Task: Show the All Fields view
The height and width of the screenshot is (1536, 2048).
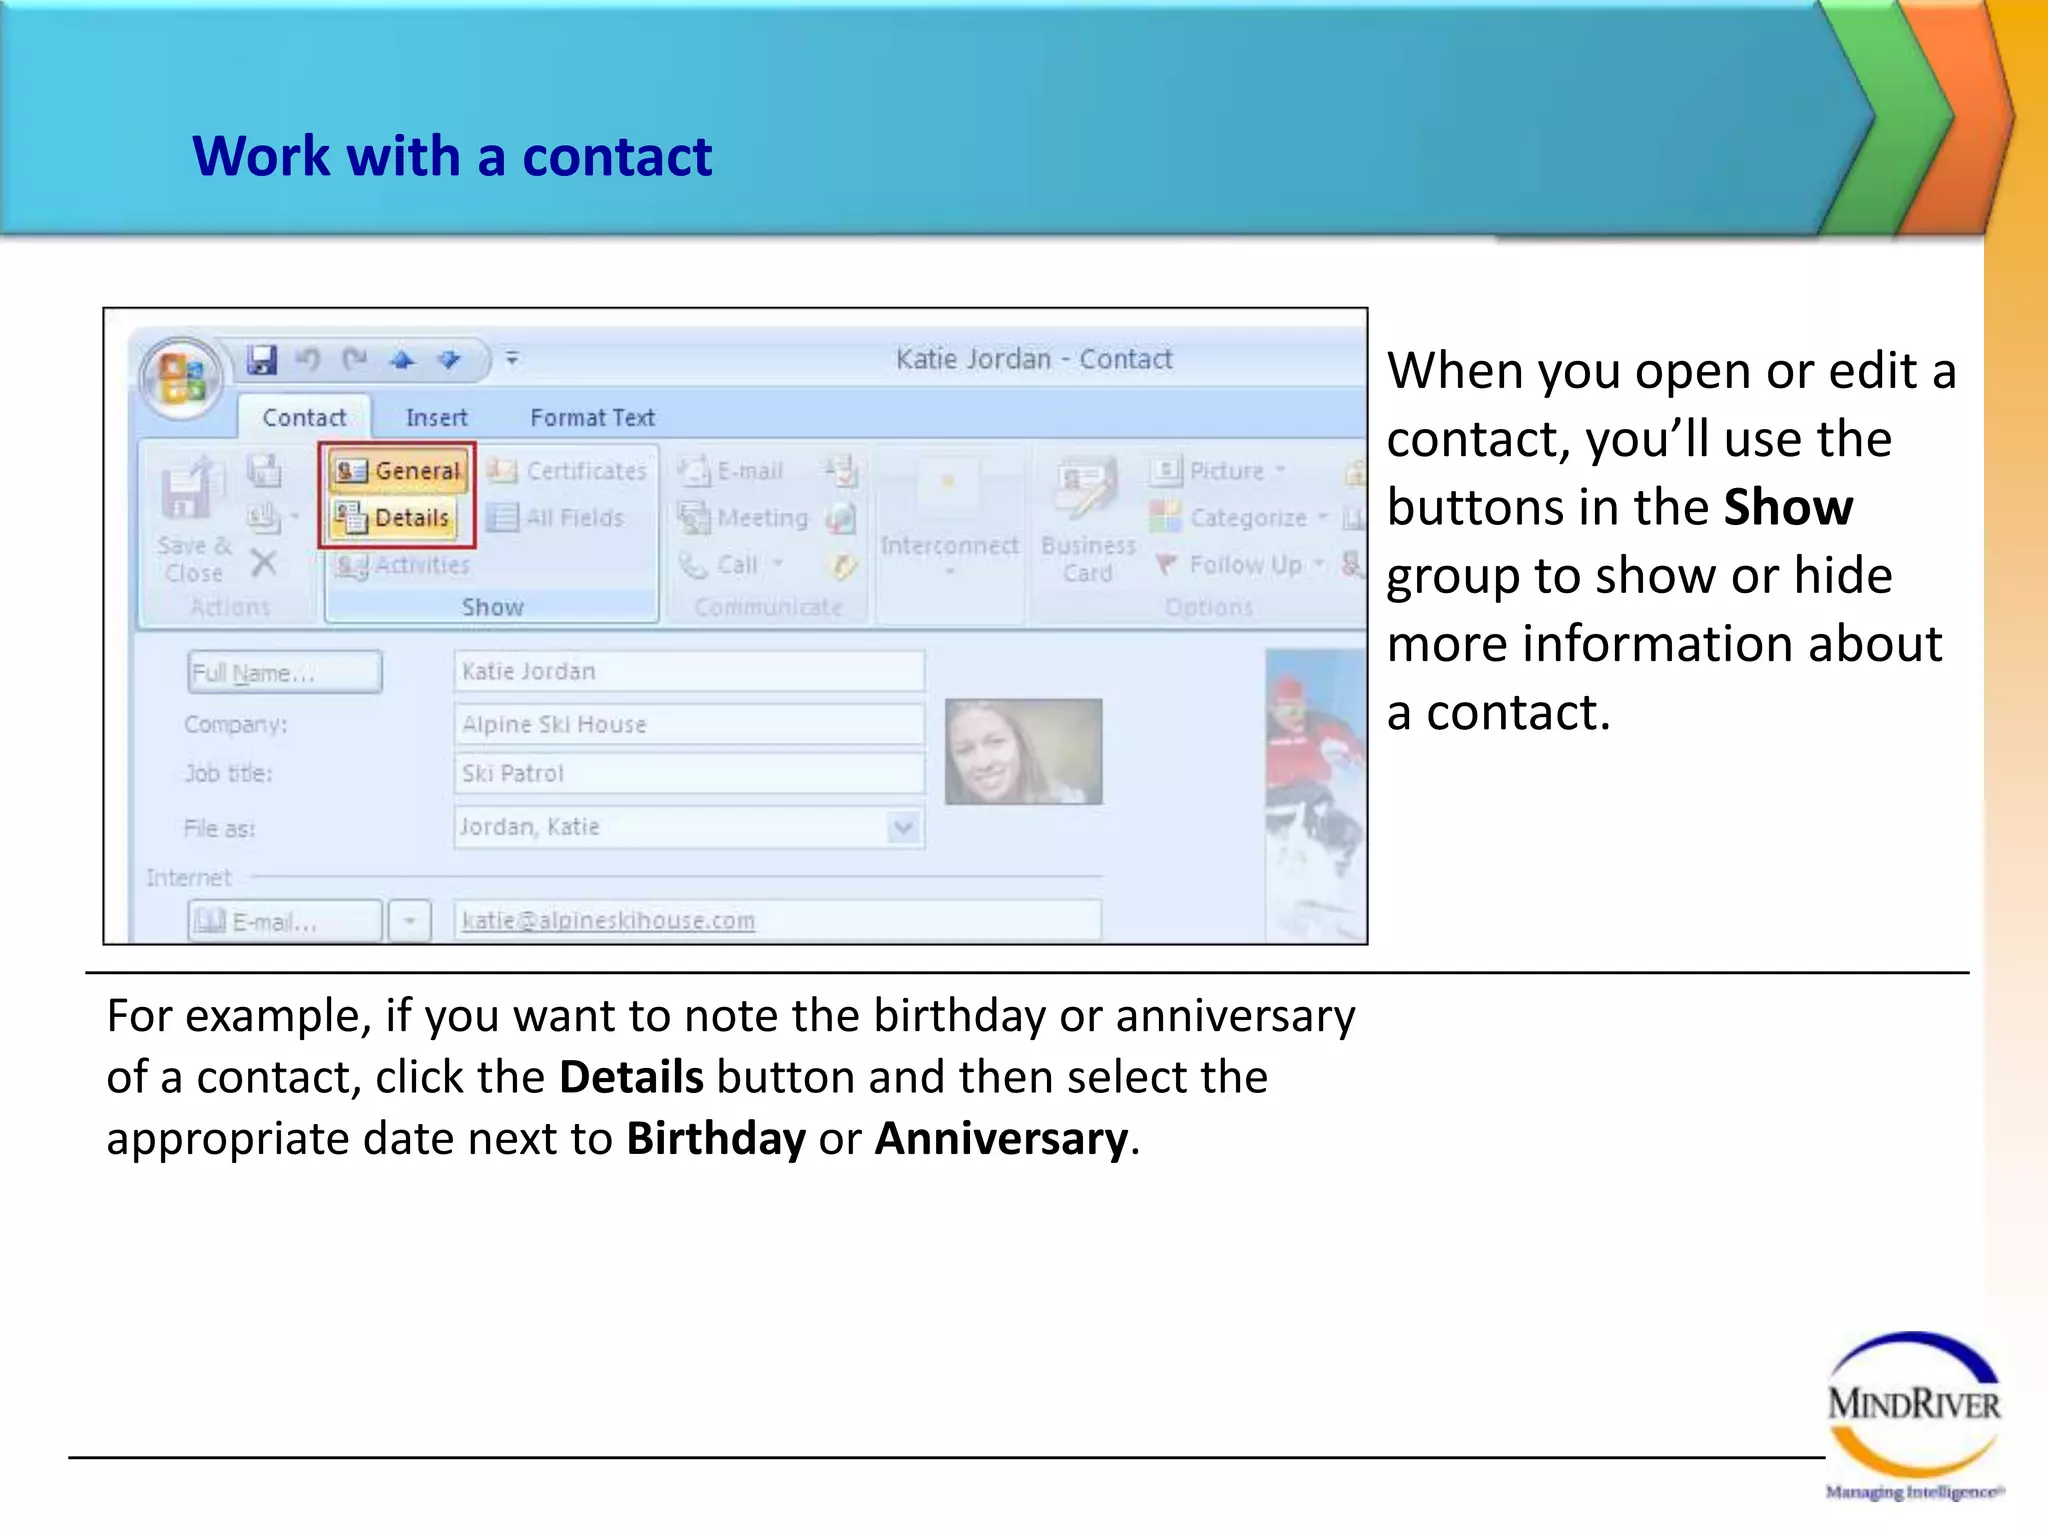Action: tap(558, 517)
